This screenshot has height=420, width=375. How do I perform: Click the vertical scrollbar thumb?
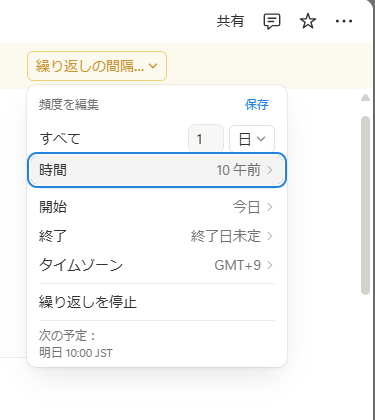(366, 205)
